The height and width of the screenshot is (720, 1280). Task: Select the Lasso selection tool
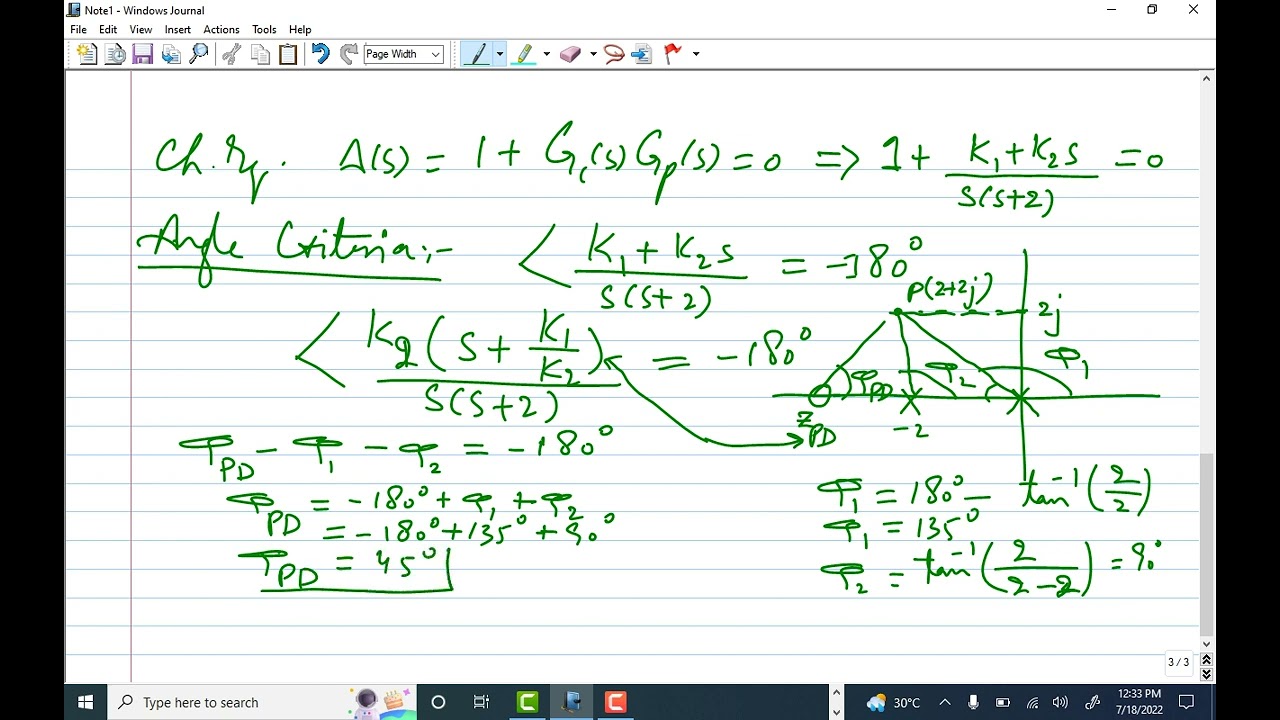(614, 54)
